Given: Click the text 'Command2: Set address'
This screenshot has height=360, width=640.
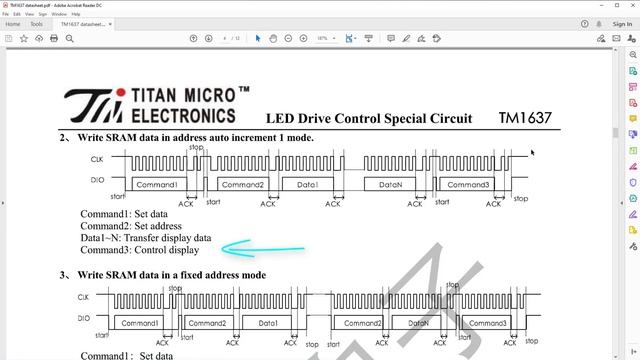Looking at the screenshot, I should (131, 226).
